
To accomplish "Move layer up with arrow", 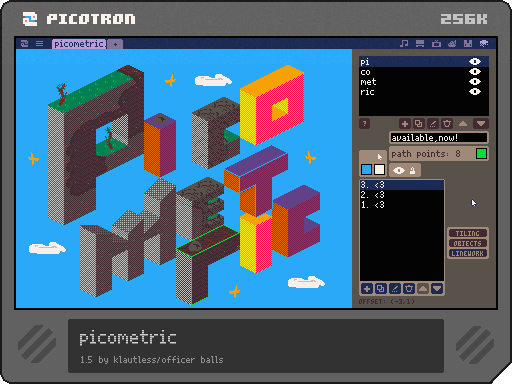I will tap(463, 124).
